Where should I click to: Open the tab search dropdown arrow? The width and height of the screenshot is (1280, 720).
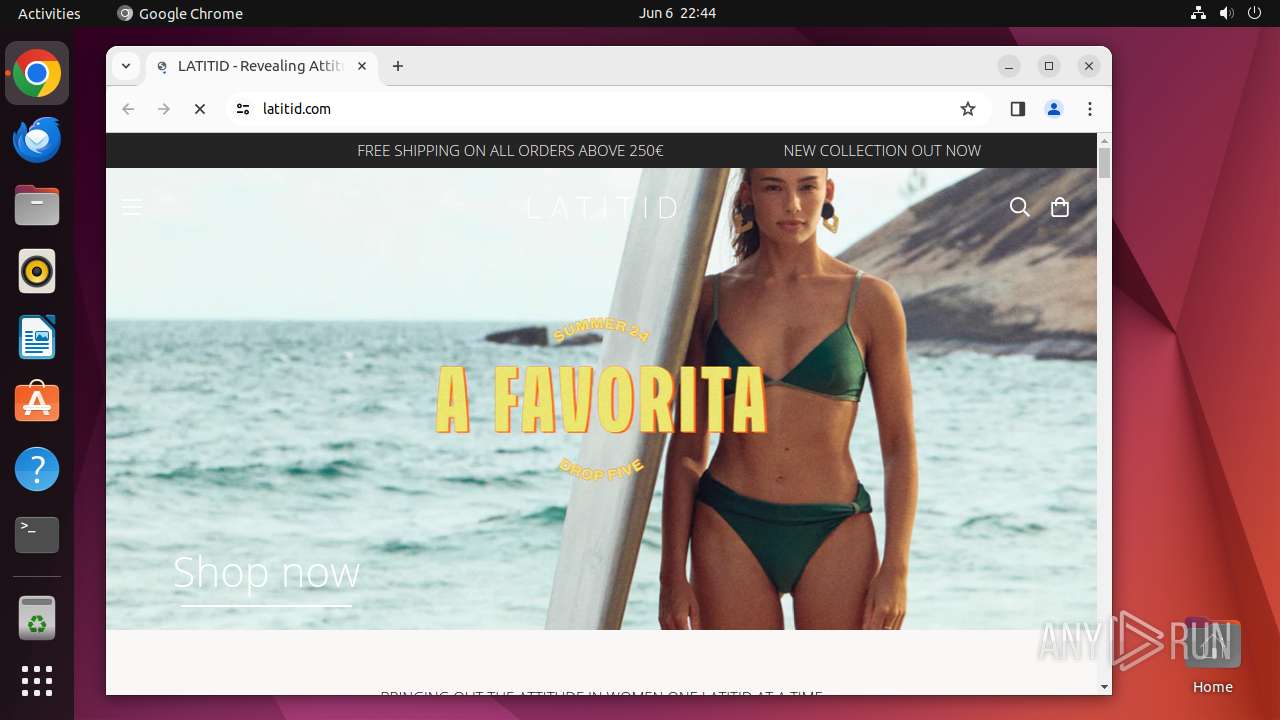coord(126,66)
